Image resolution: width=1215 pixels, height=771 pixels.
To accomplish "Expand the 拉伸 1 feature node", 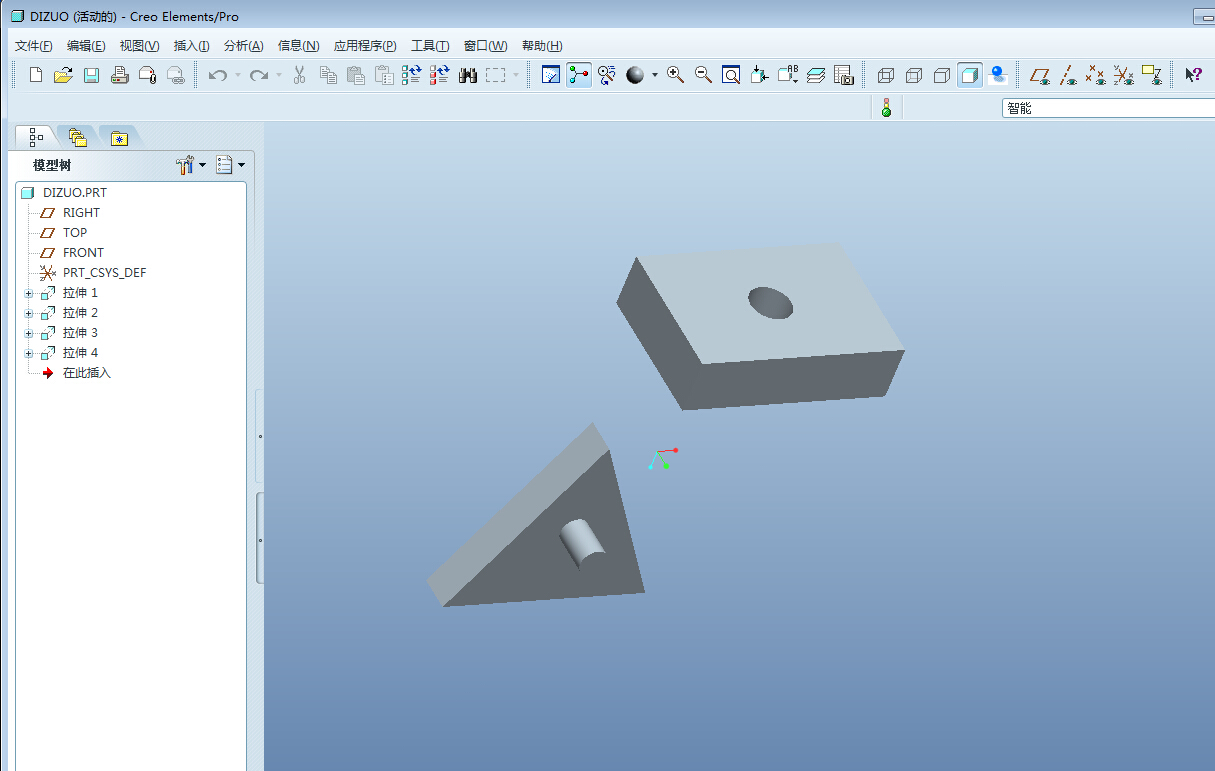I will click(28, 293).
